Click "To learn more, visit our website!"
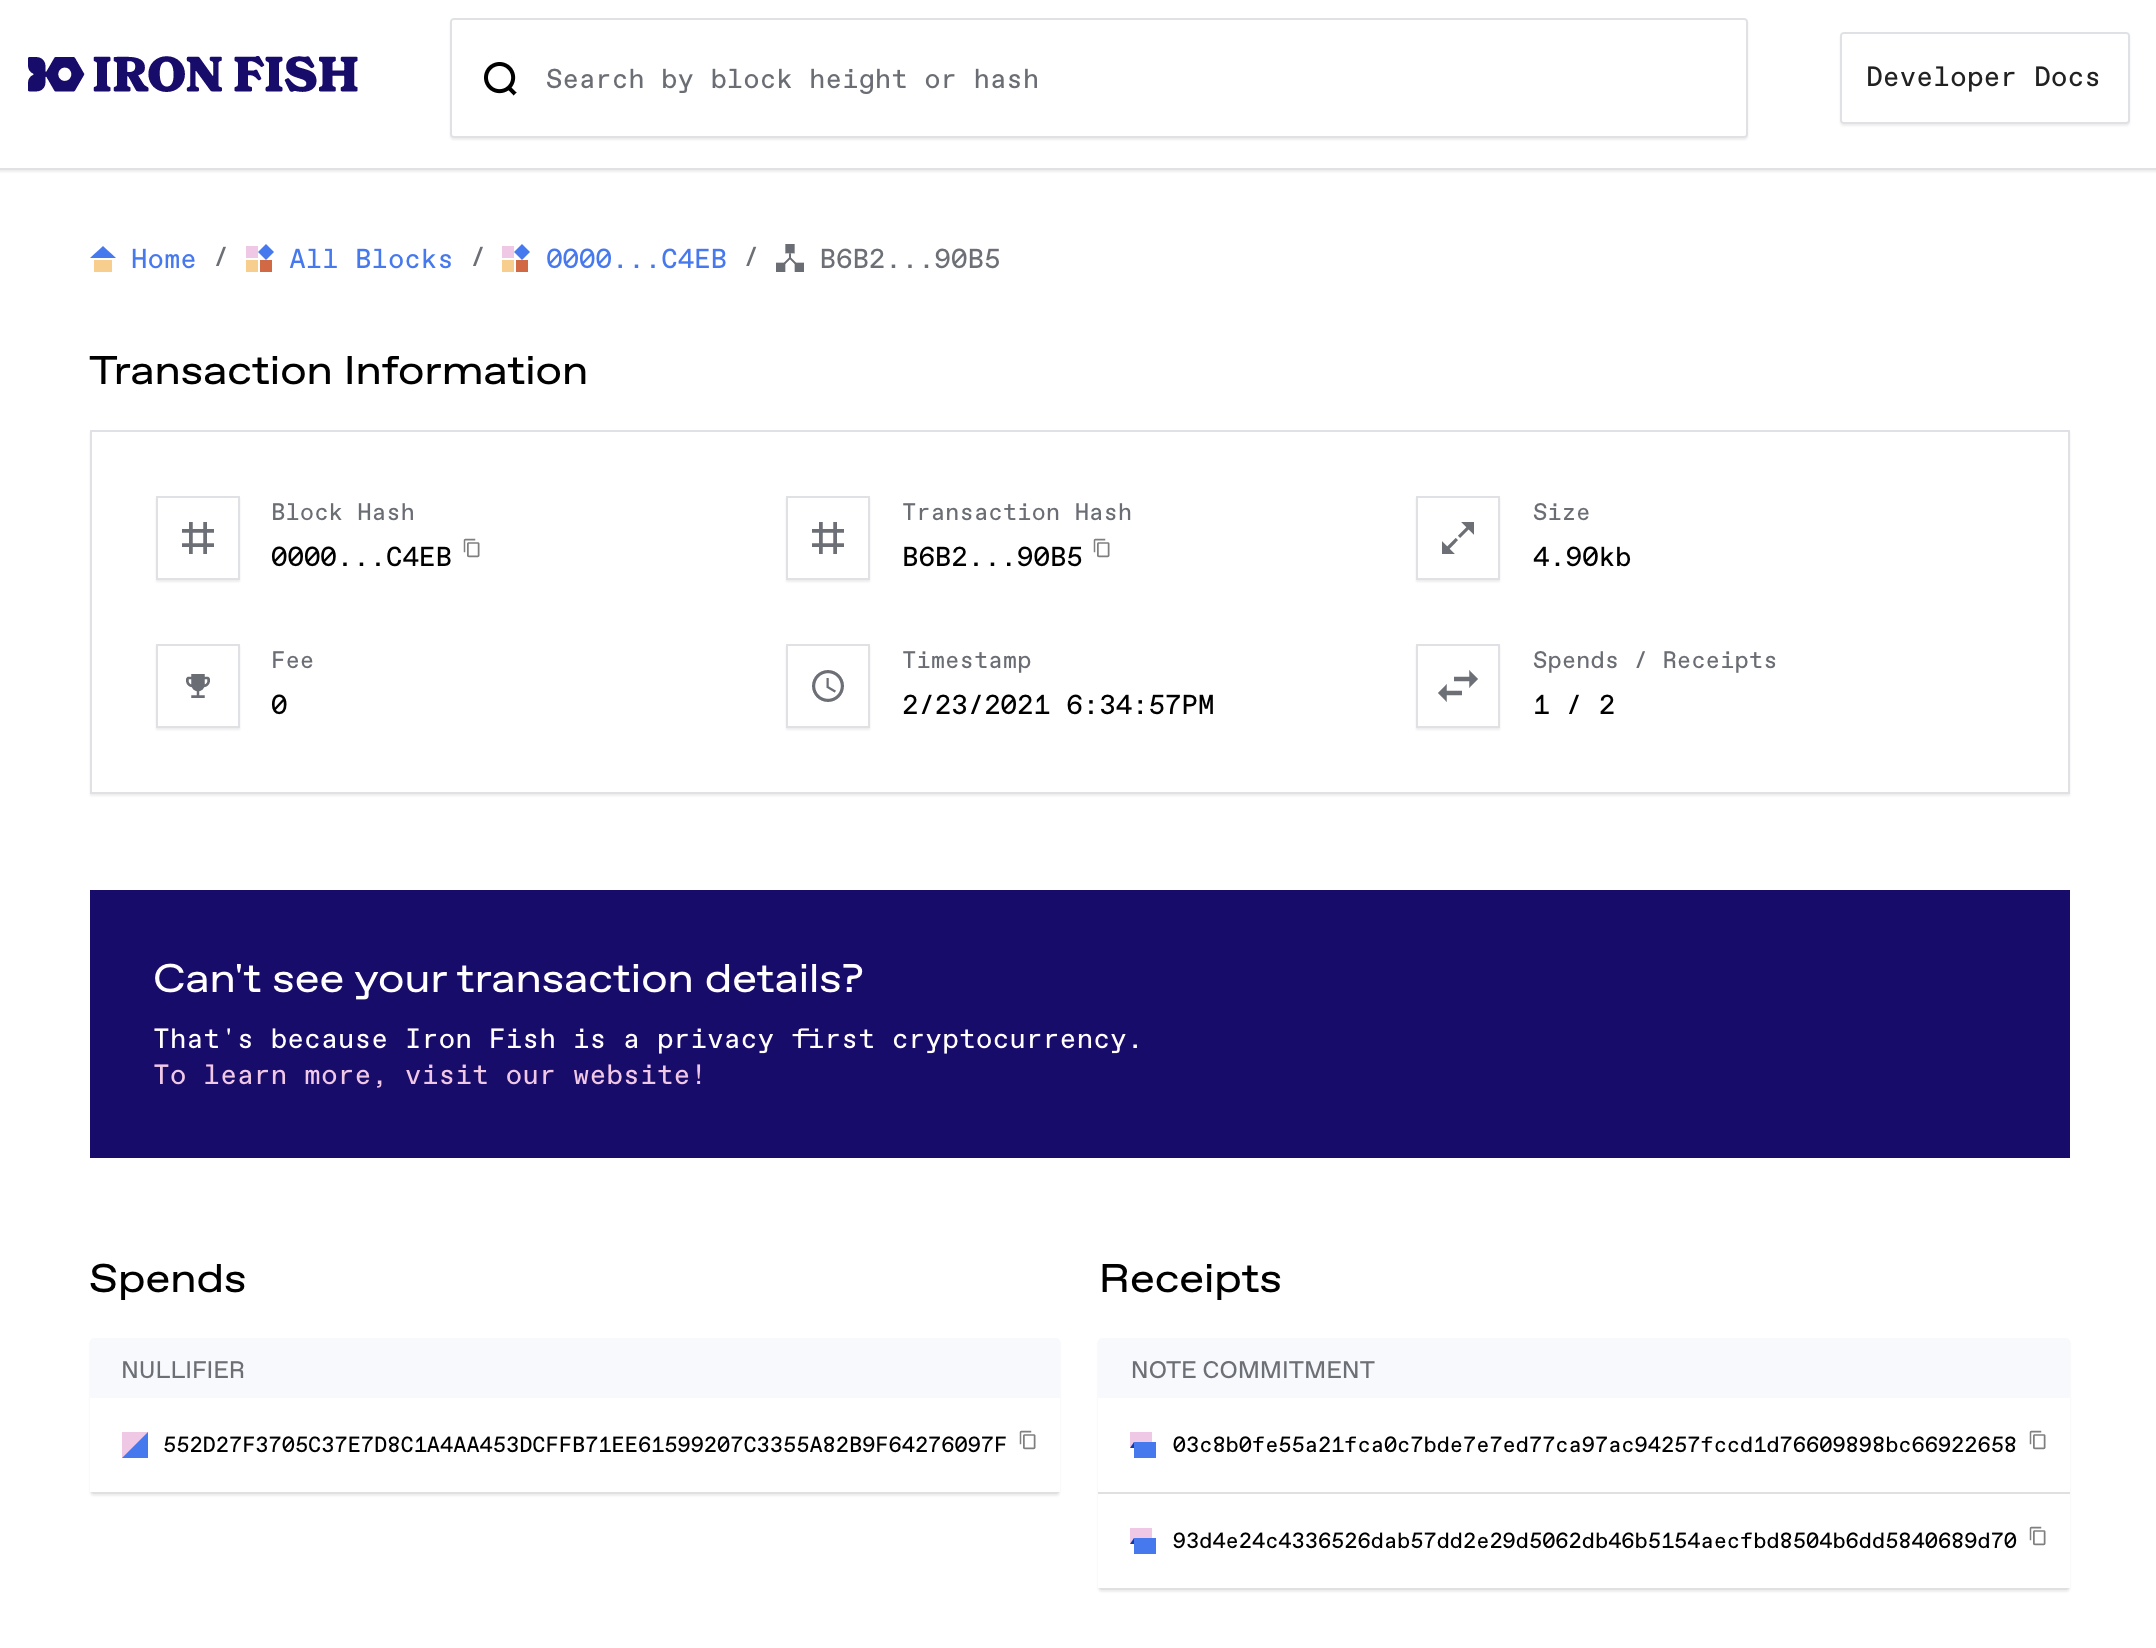 pyautogui.click(x=429, y=1076)
